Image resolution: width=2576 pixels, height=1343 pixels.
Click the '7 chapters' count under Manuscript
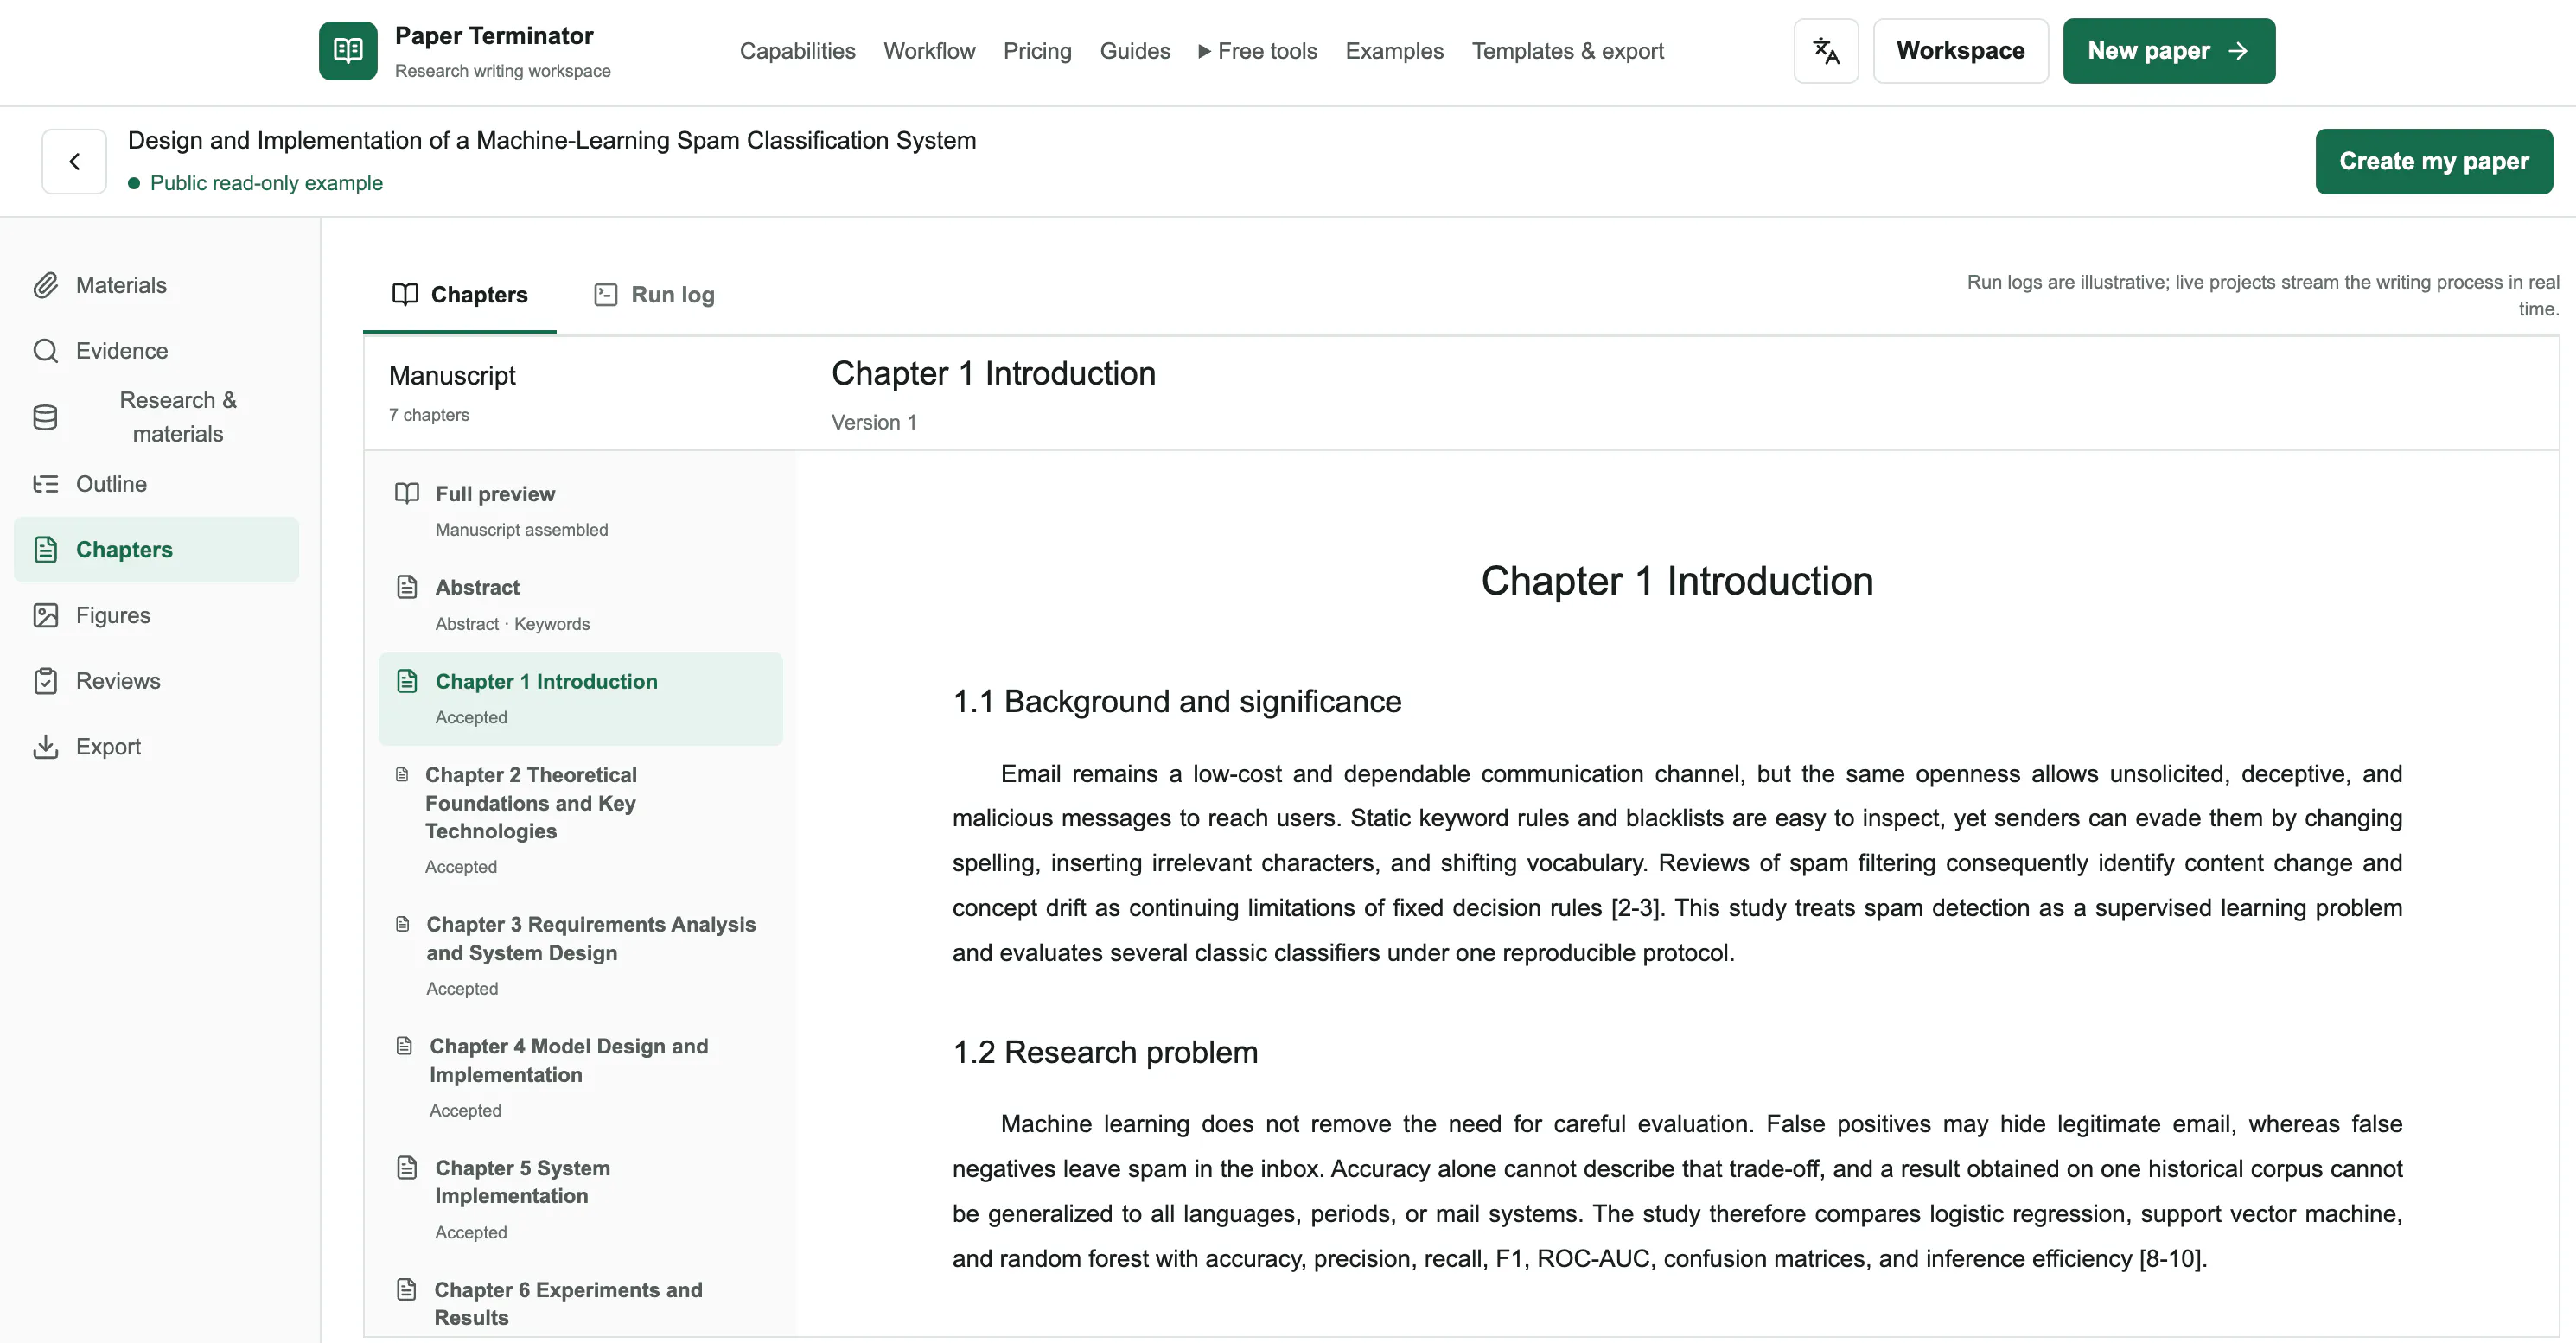(429, 415)
